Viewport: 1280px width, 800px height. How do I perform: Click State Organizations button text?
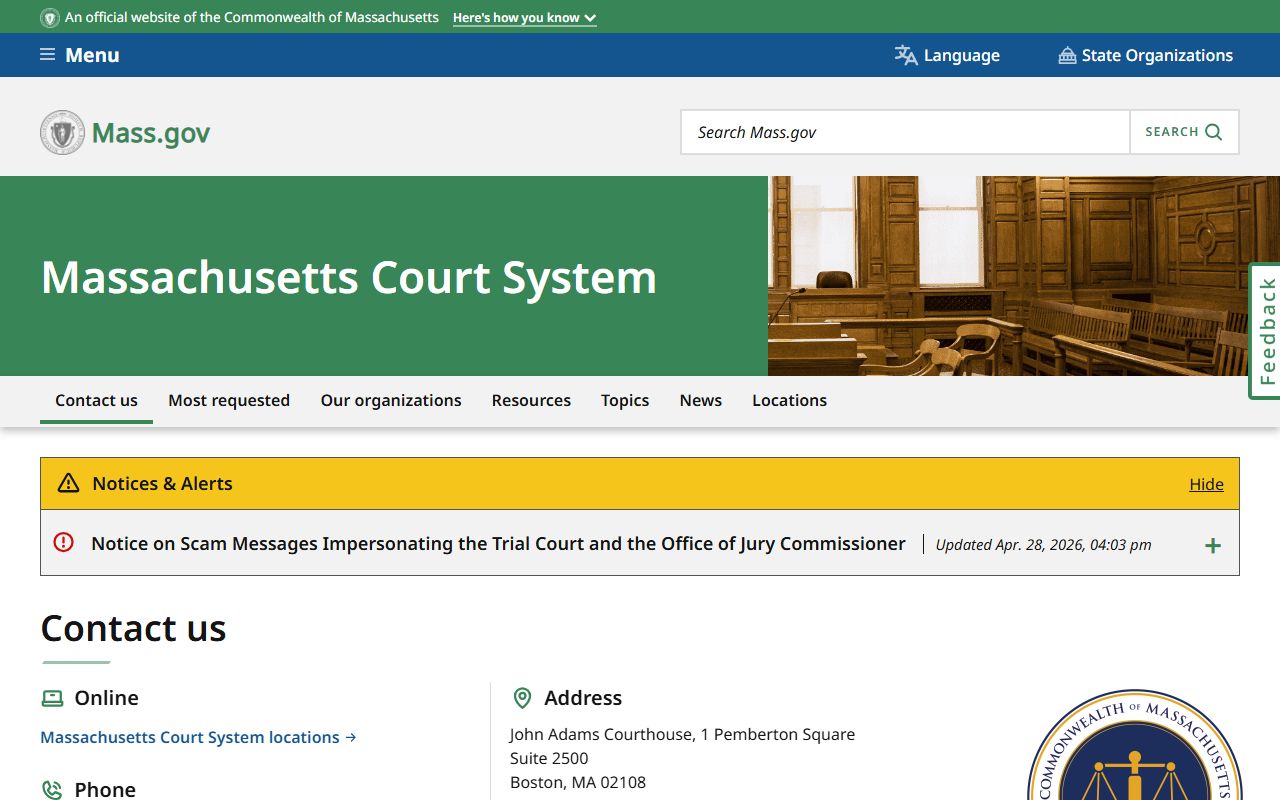[x=1157, y=55]
